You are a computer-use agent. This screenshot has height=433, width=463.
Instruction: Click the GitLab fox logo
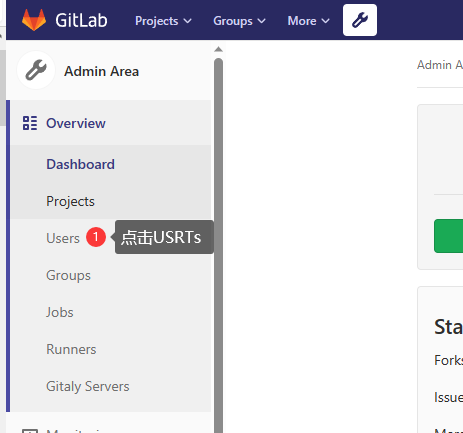[34, 20]
